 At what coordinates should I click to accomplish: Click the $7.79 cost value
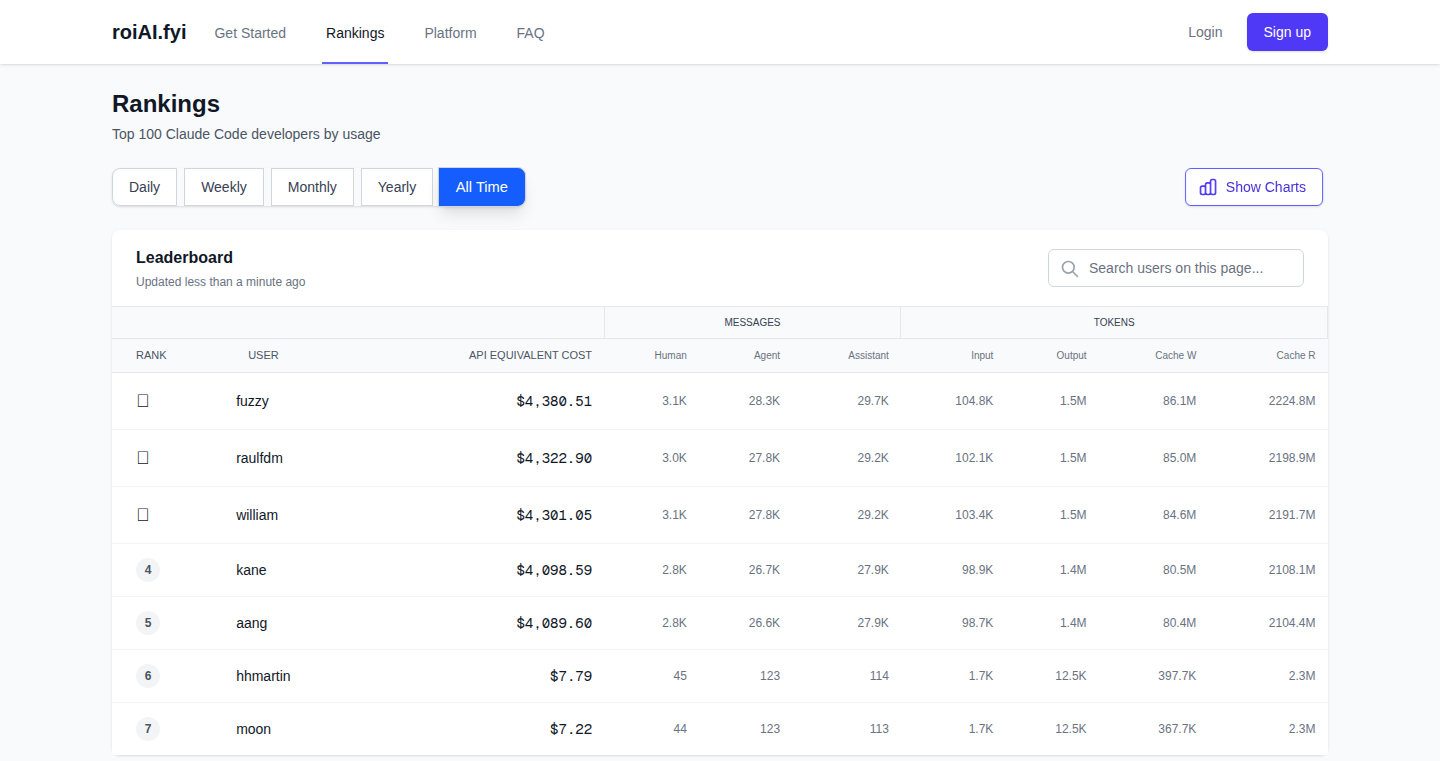[x=571, y=676]
